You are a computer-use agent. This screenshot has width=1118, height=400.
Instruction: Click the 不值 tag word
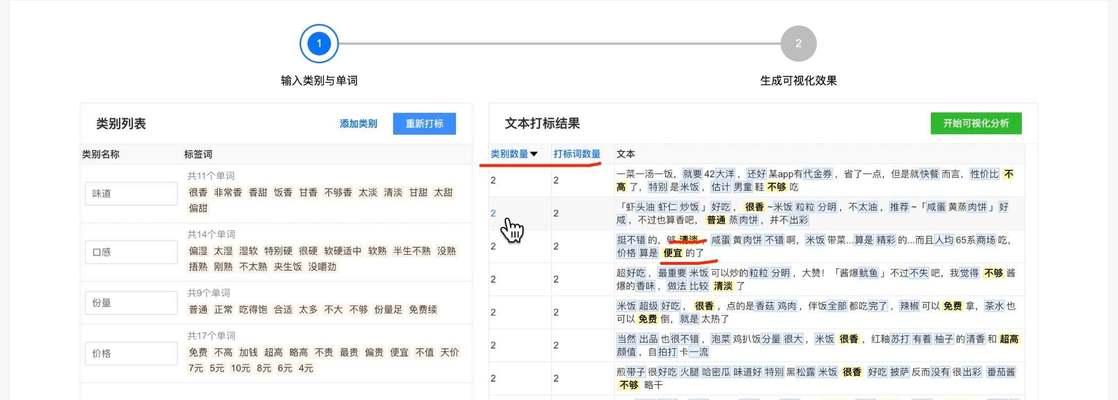424,352
